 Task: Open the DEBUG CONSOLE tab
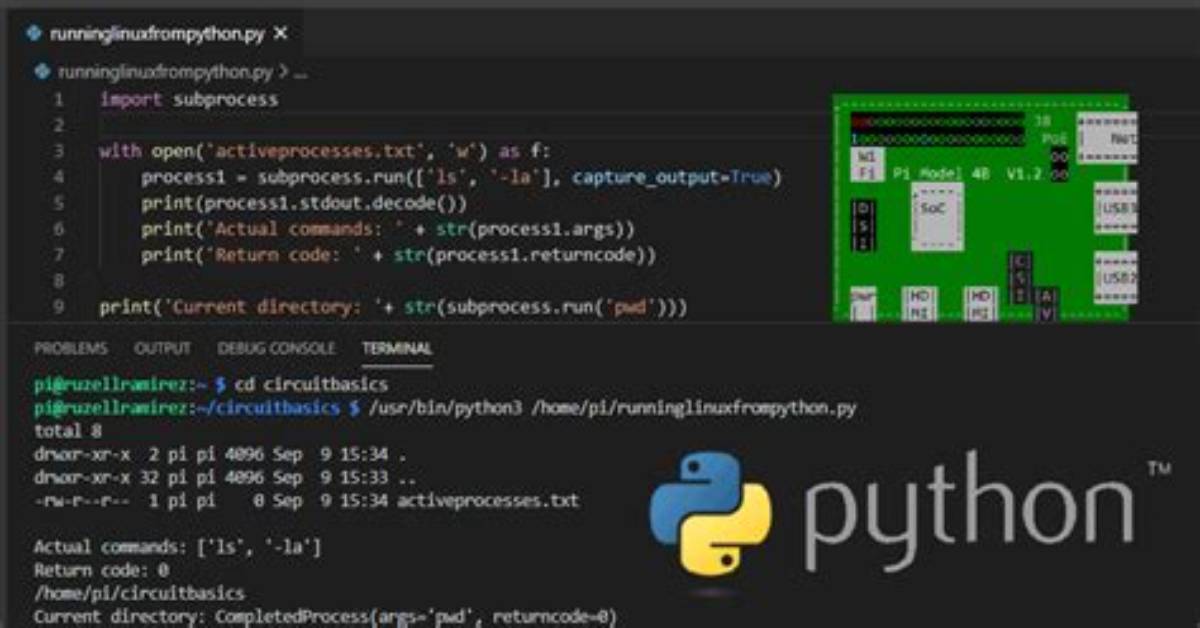(276, 348)
